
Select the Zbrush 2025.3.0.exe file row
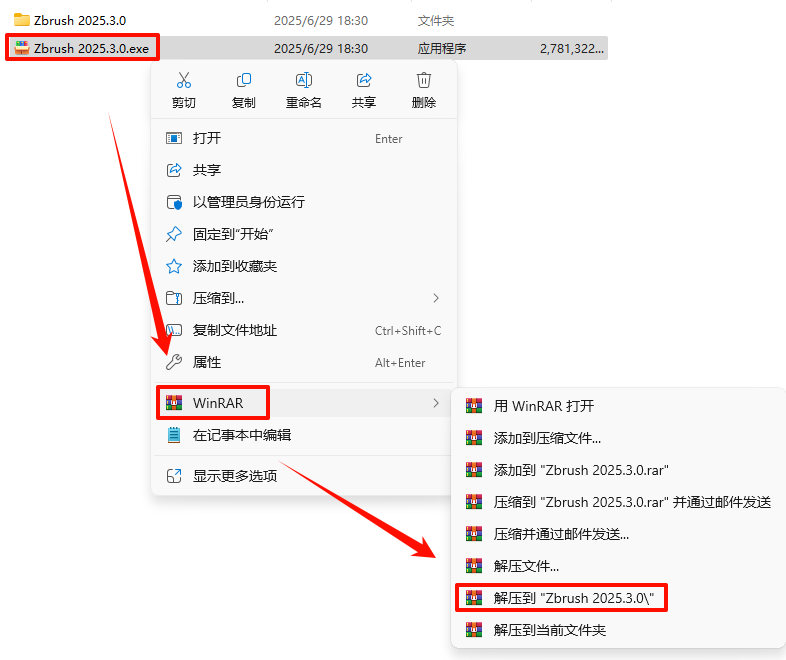point(306,48)
